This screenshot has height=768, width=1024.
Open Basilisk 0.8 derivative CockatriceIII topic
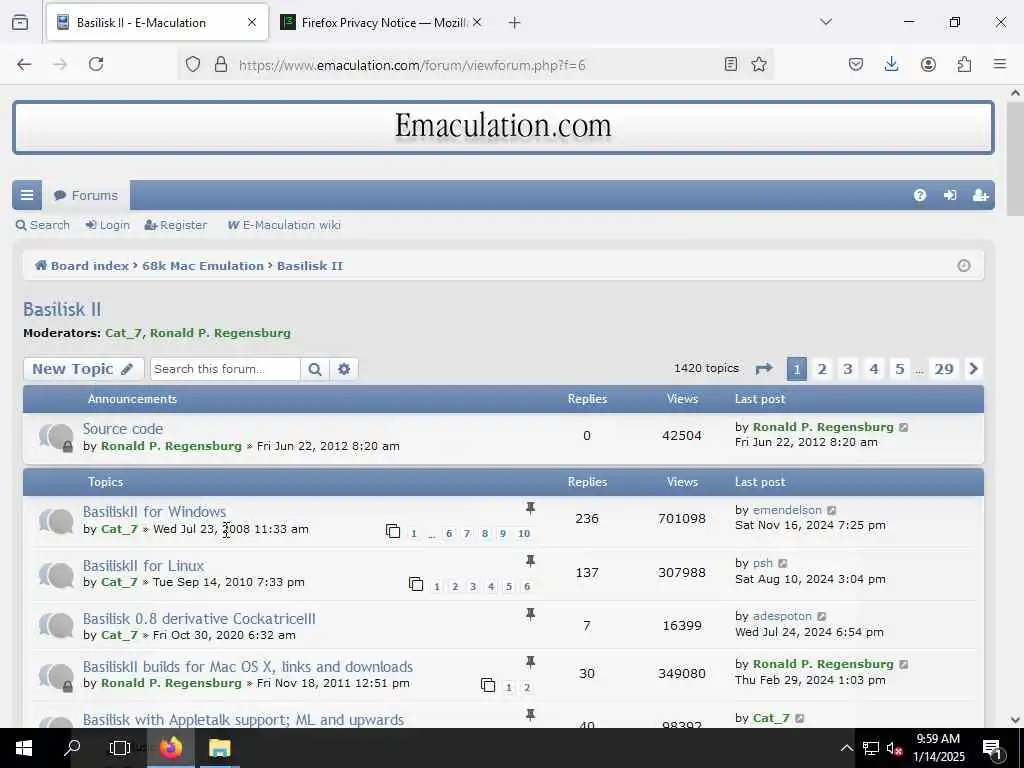(199, 618)
